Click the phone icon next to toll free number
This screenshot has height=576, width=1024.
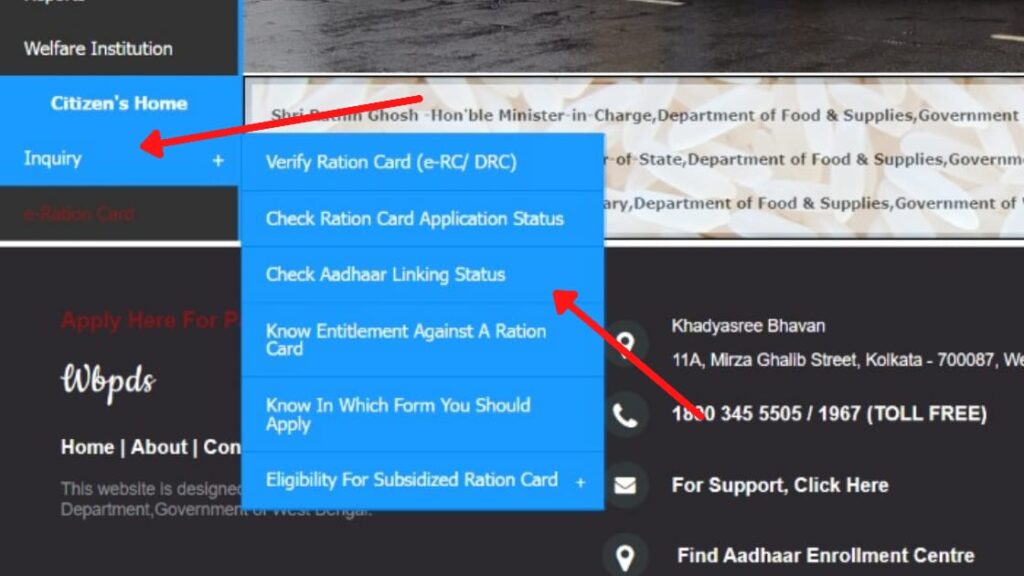(626, 414)
